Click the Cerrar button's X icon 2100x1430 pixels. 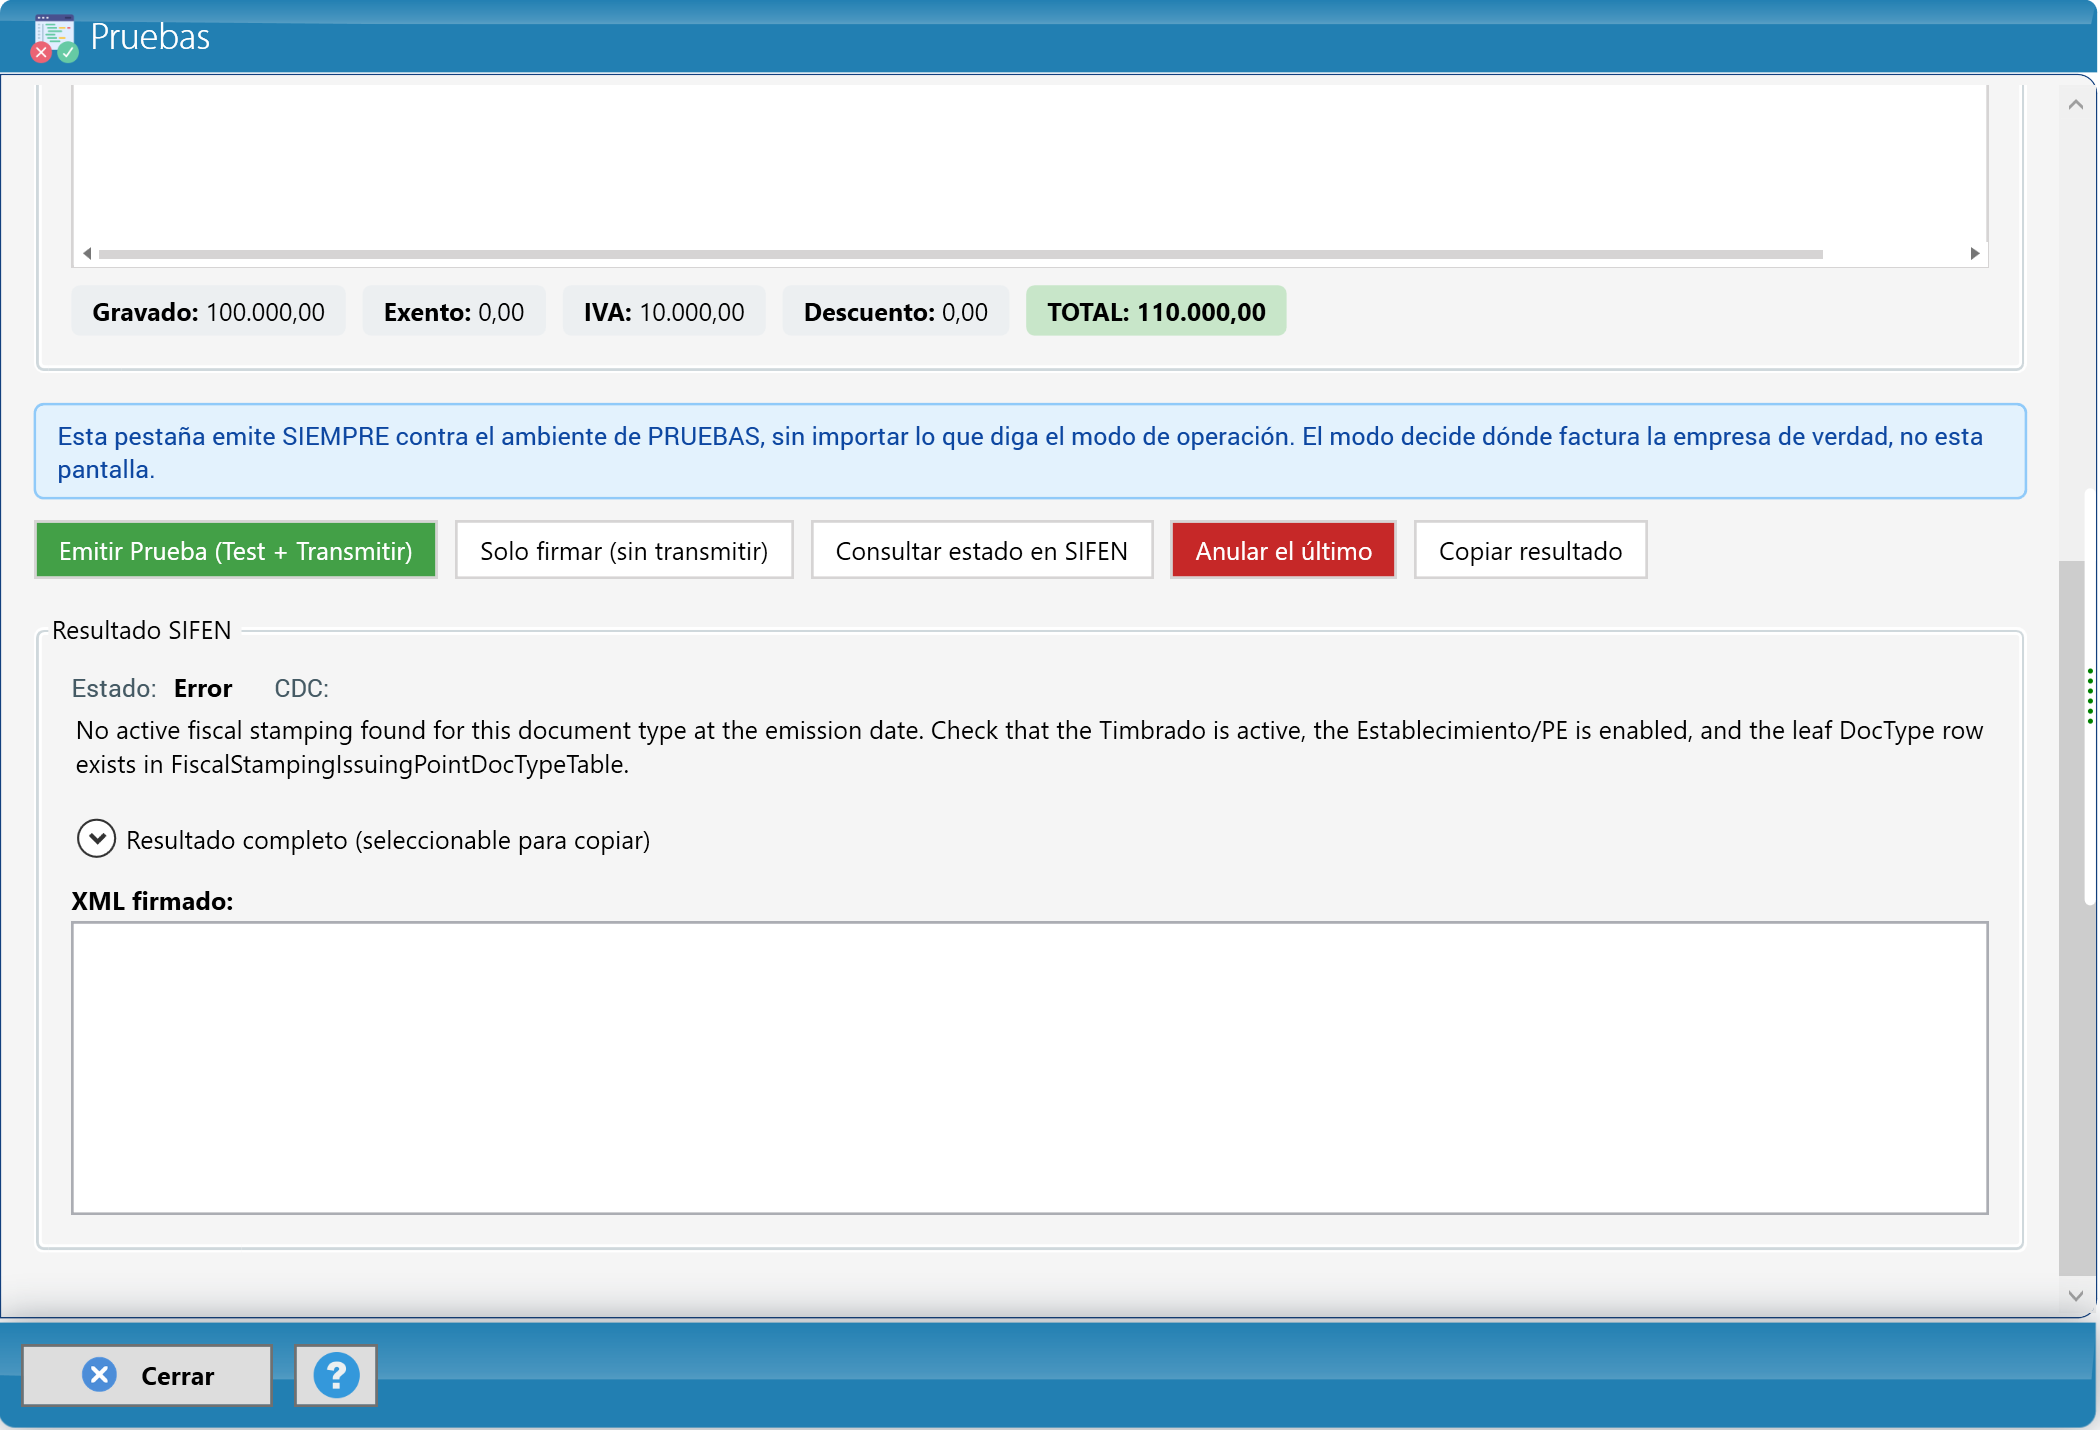[x=99, y=1375]
